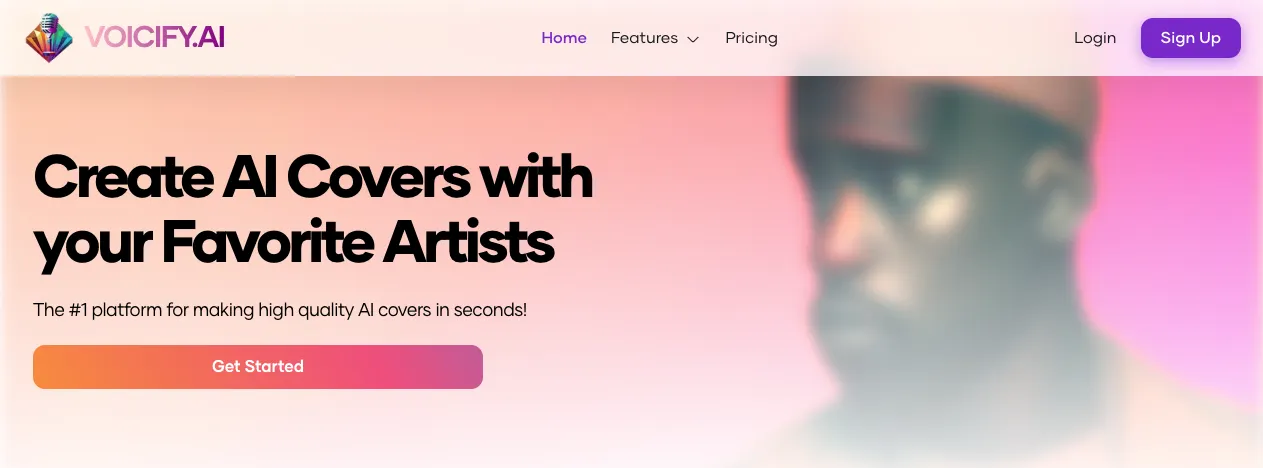This screenshot has width=1263, height=468.
Task: Open the Pricing page link
Action: [751, 38]
